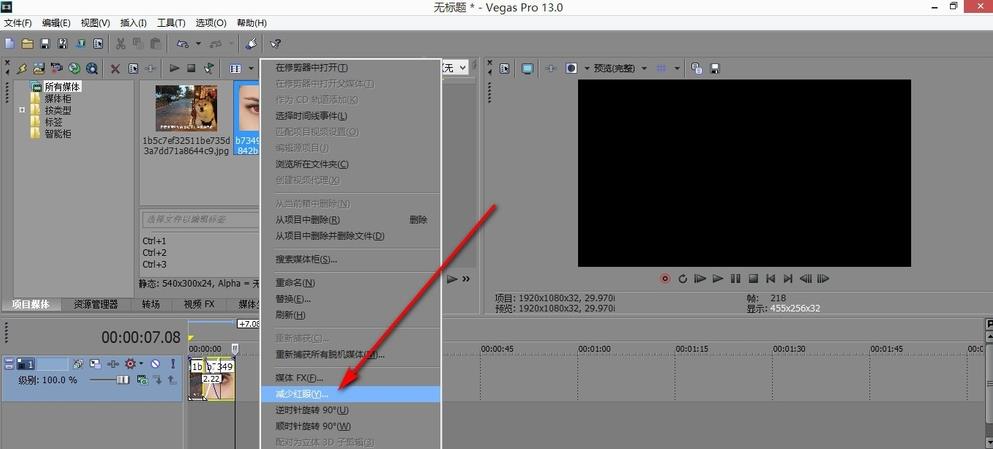Select 智能柜 folder in media tree

(x=58, y=134)
